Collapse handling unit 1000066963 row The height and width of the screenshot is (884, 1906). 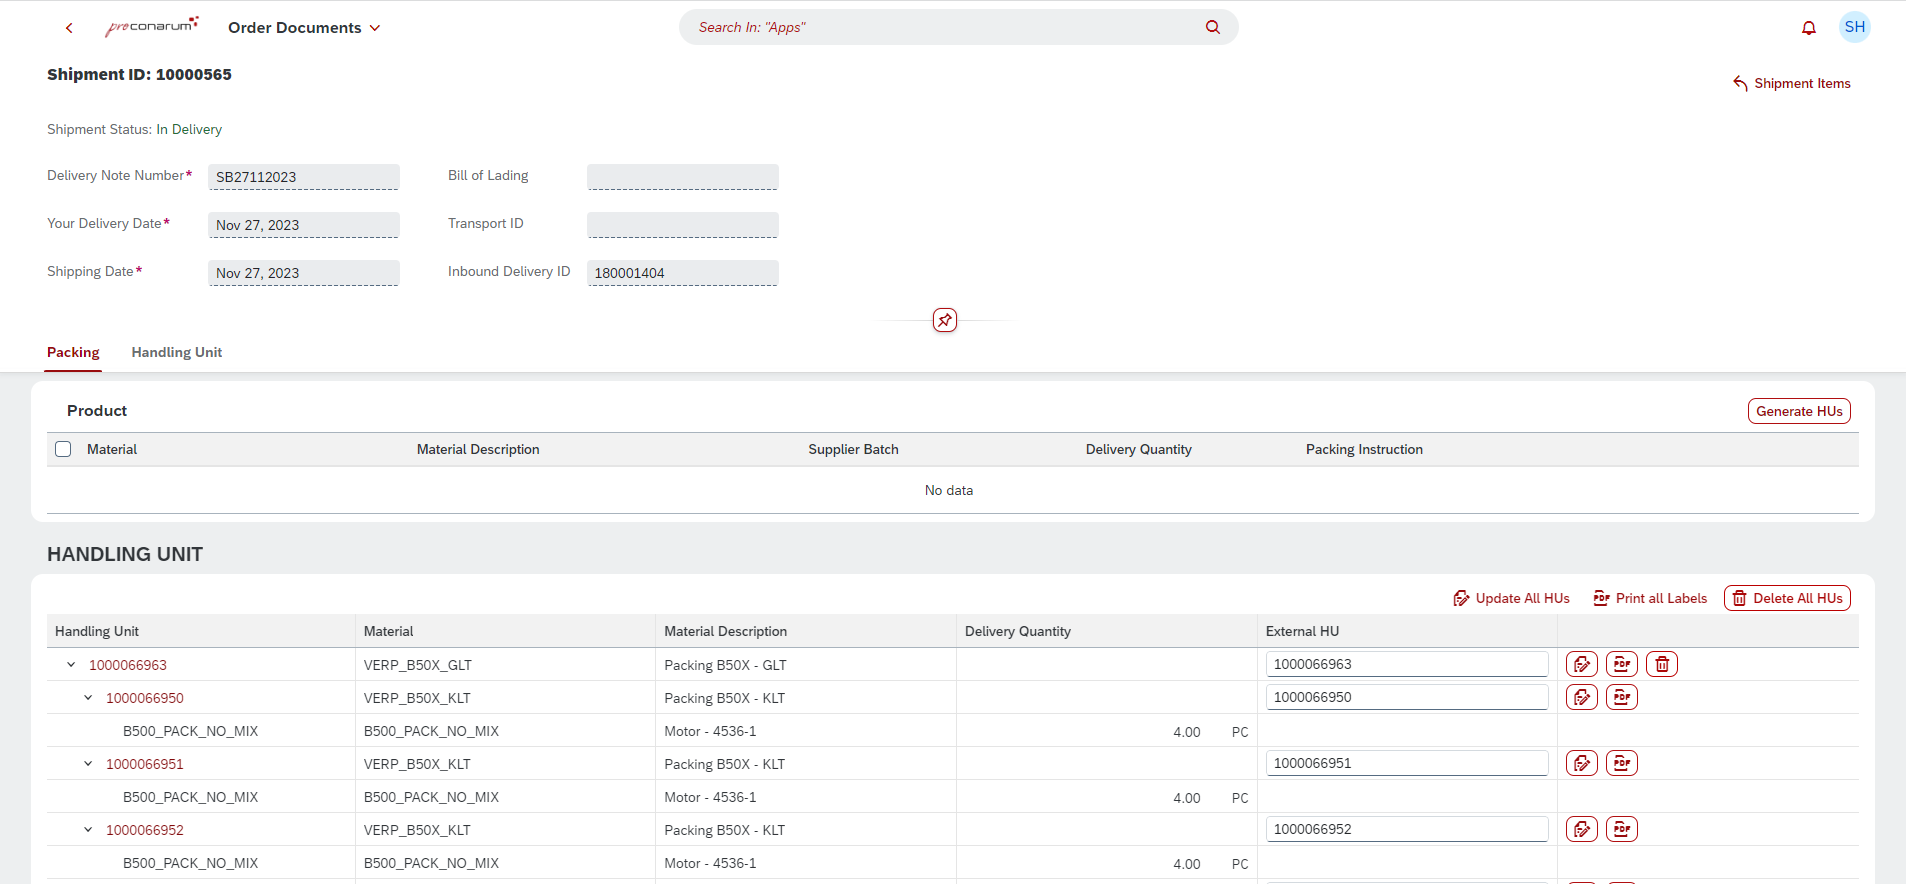tap(71, 665)
